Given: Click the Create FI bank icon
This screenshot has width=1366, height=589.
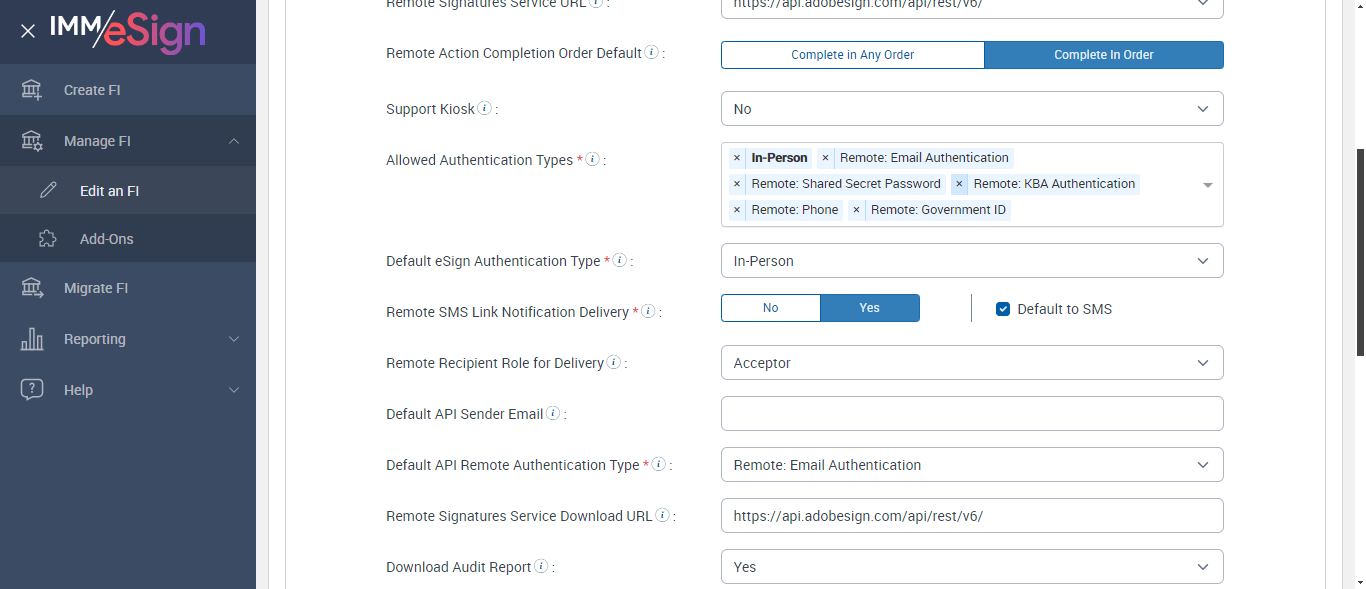Looking at the screenshot, I should [32, 90].
